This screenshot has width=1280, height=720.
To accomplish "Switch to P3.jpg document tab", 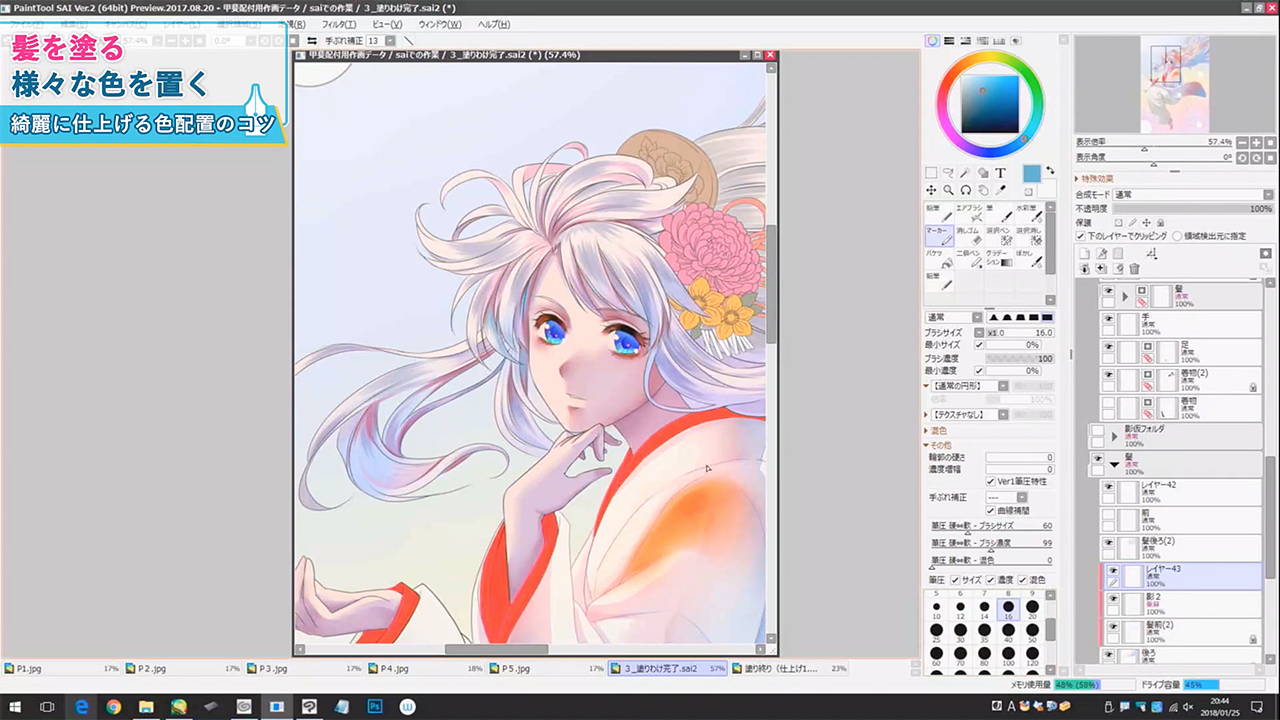I will [304, 668].
